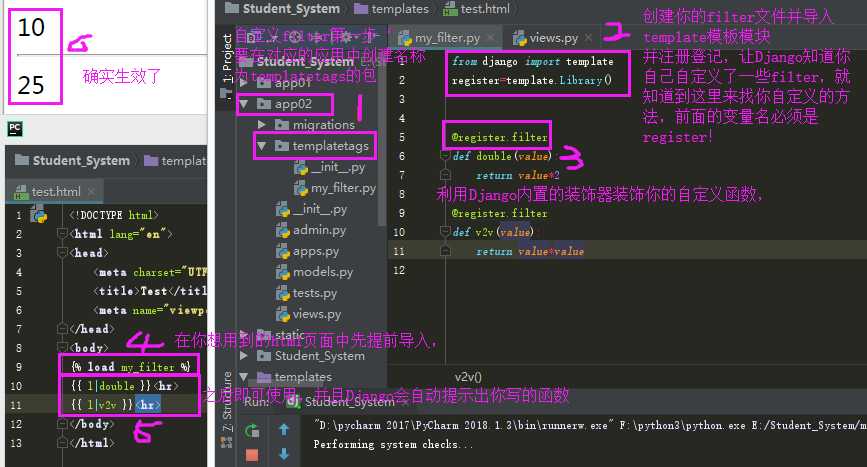Fold the html tag at line 2 in test.html
This screenshot has height=467, width=867.
coord(62,234)
